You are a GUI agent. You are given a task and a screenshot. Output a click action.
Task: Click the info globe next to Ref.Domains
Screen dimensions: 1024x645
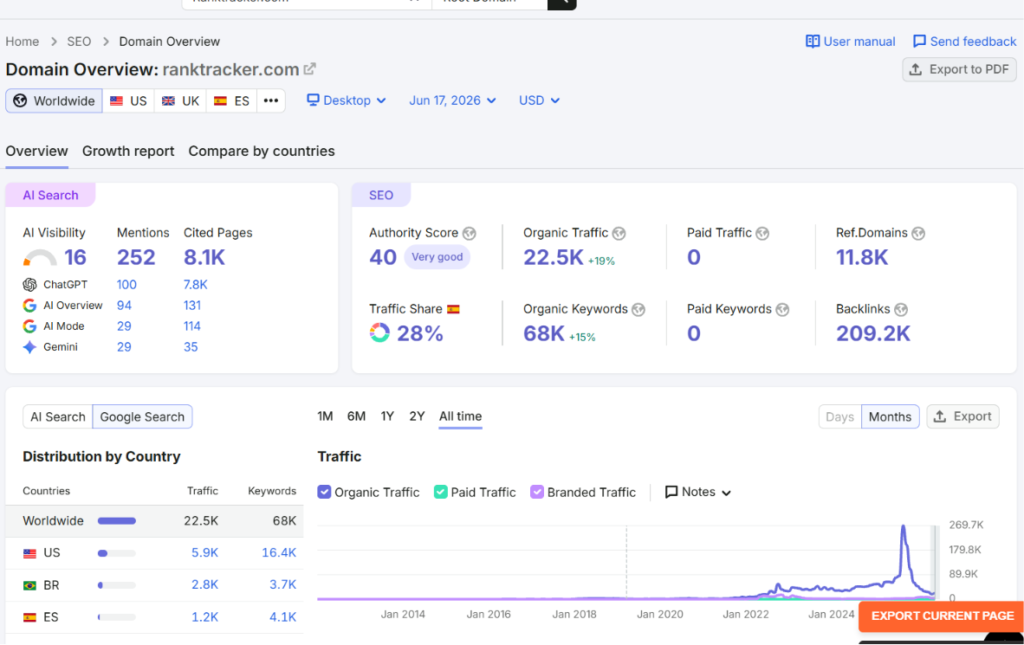click(x=918, y=233)
